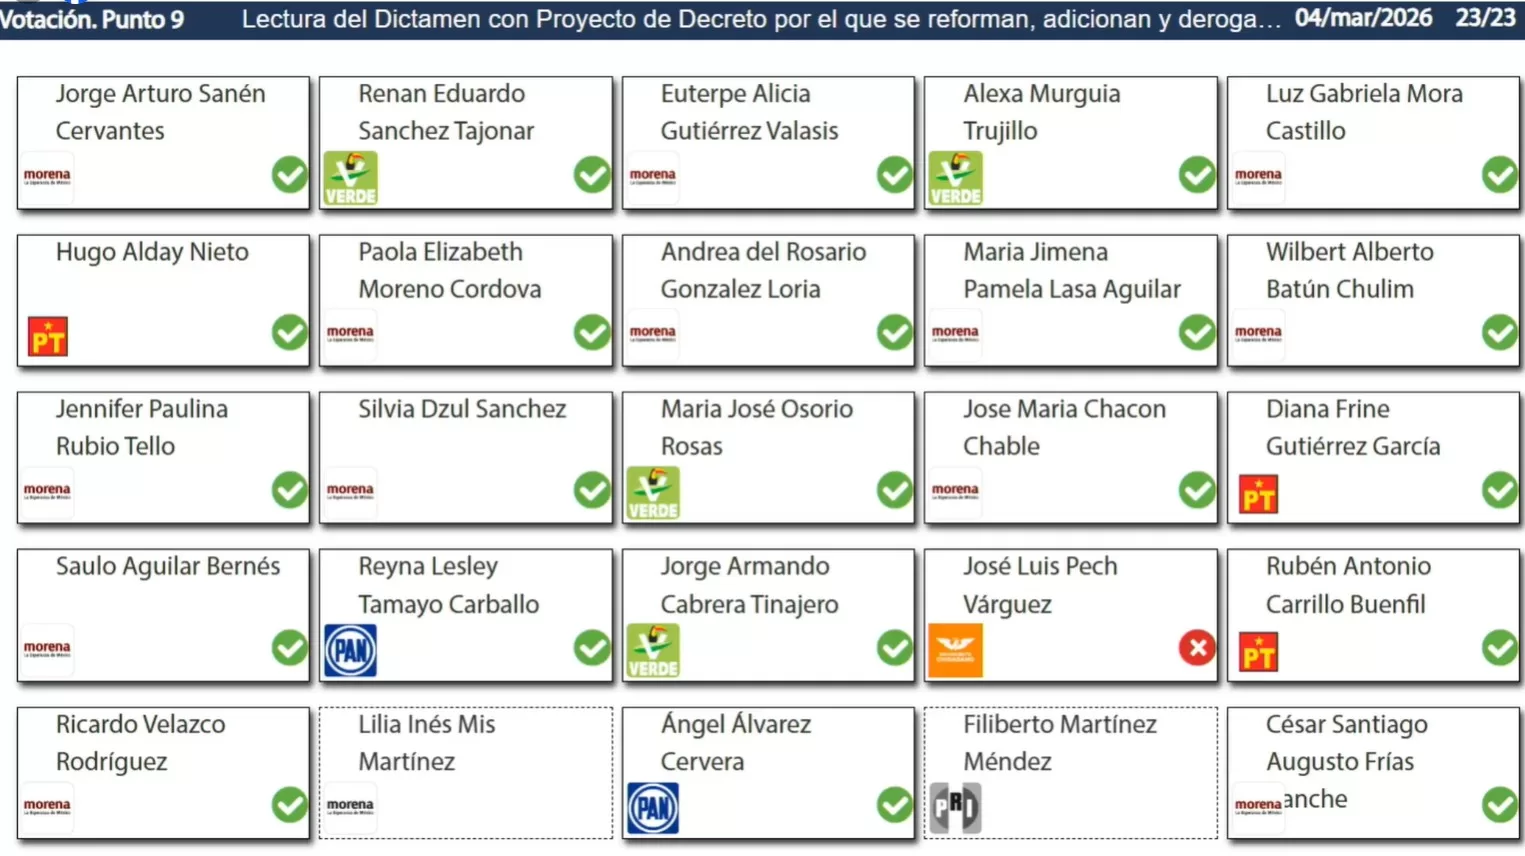Click the Morena logo on Jorge Arturo Sanén's card

(47, 177)
